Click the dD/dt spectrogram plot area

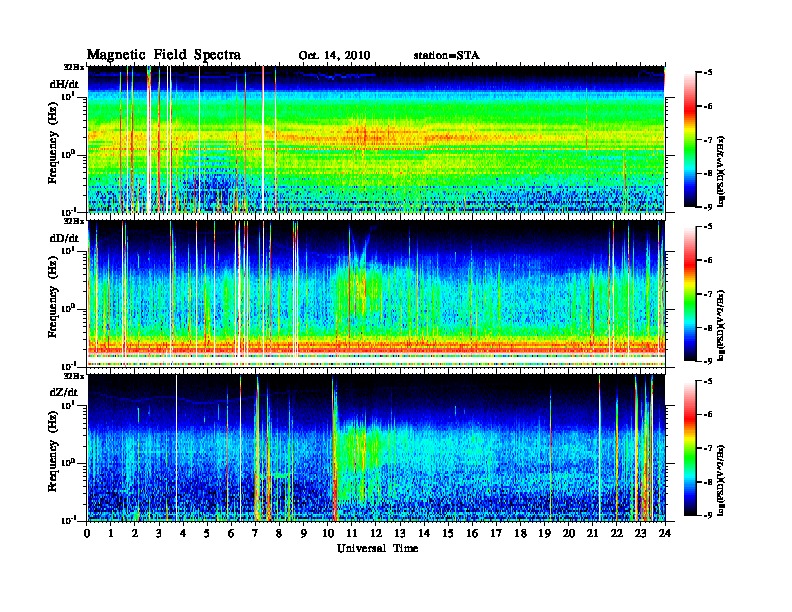[376, 294]
